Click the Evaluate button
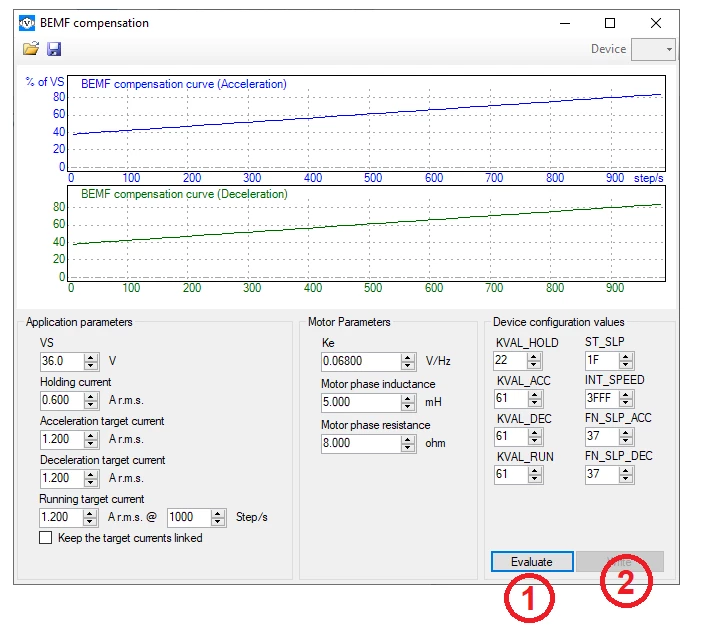 [532, 562]
